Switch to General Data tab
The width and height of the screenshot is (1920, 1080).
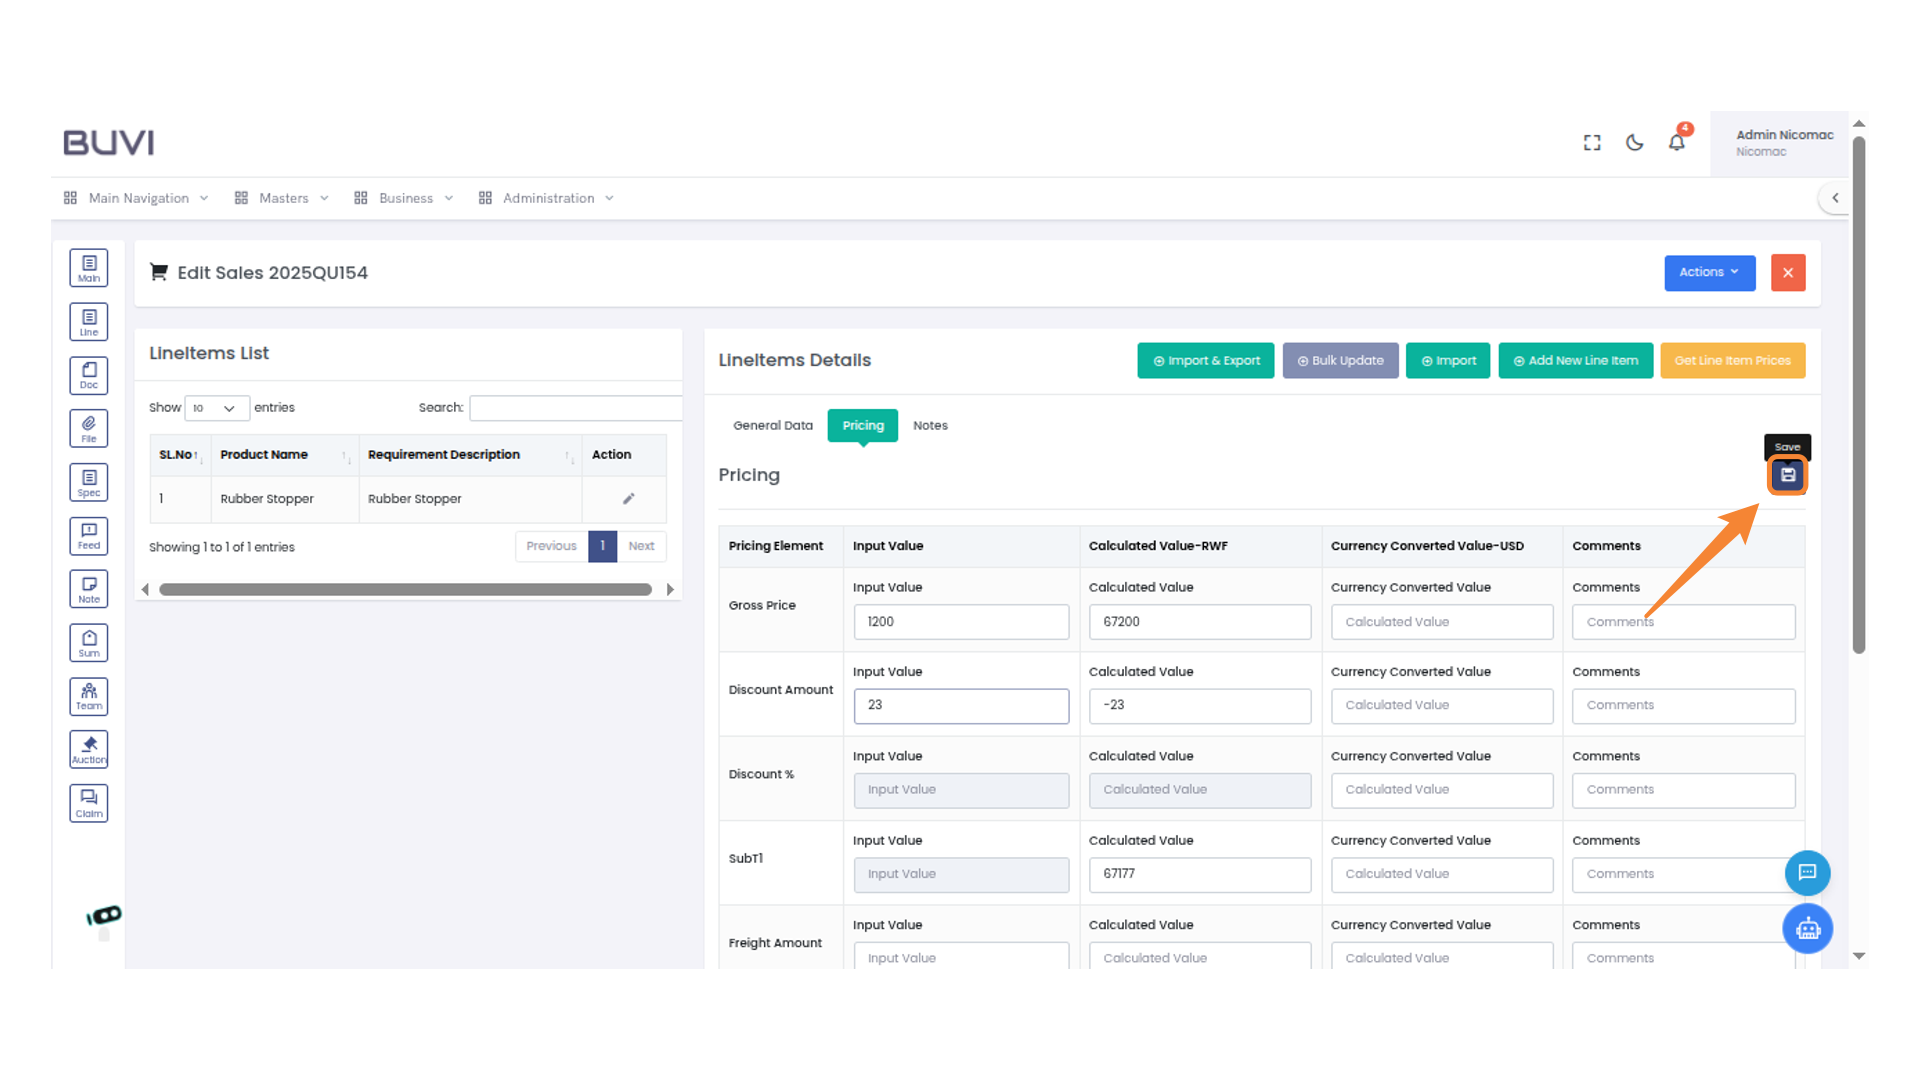[772, 425]
